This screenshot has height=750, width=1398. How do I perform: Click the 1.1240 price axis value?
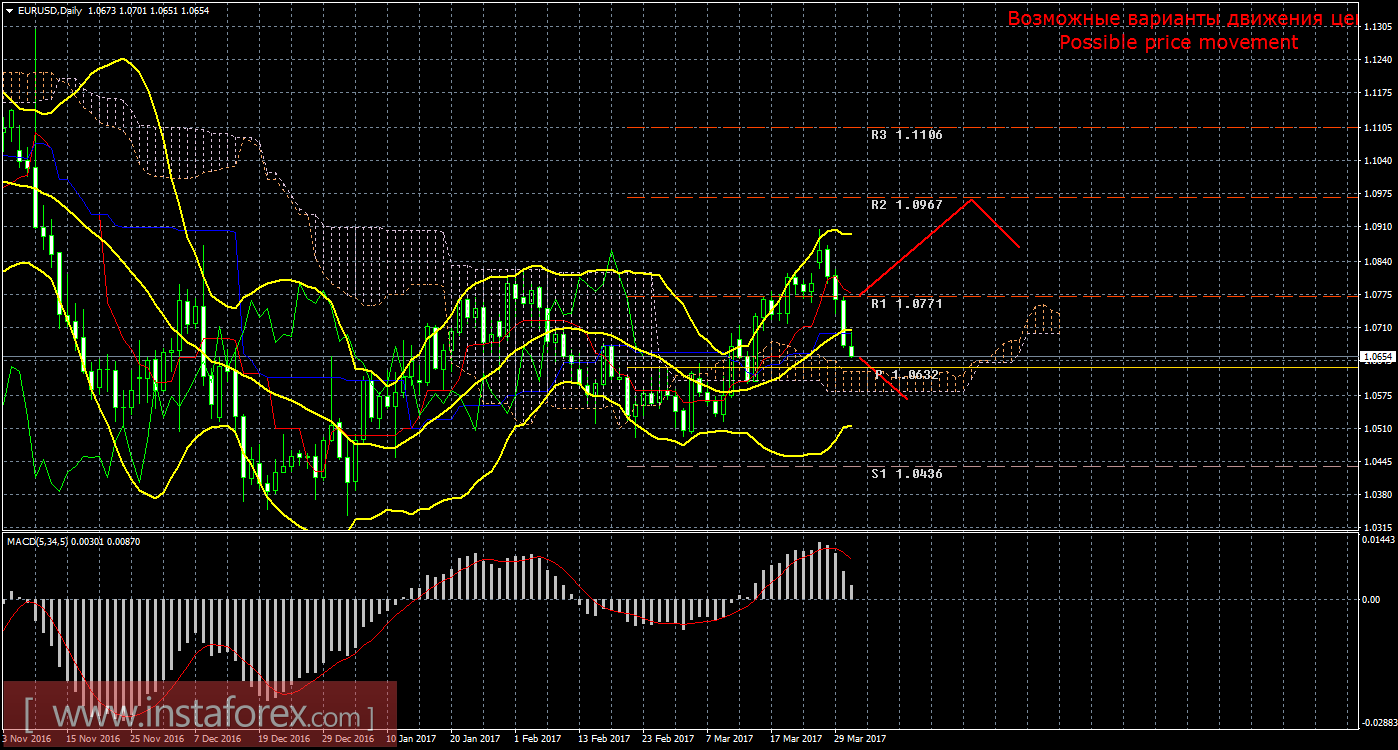click(x=1379, y=60)
